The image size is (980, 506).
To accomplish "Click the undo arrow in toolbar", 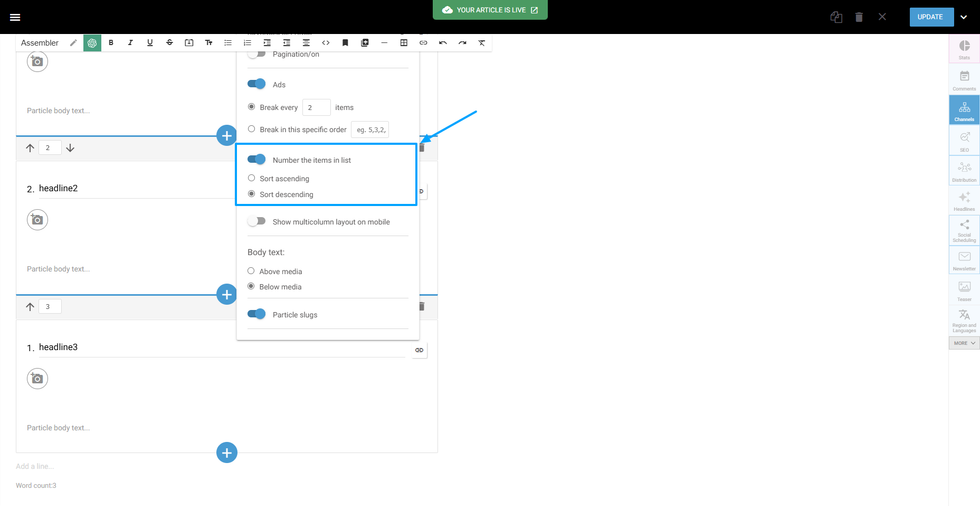I will tap(443, 43).
